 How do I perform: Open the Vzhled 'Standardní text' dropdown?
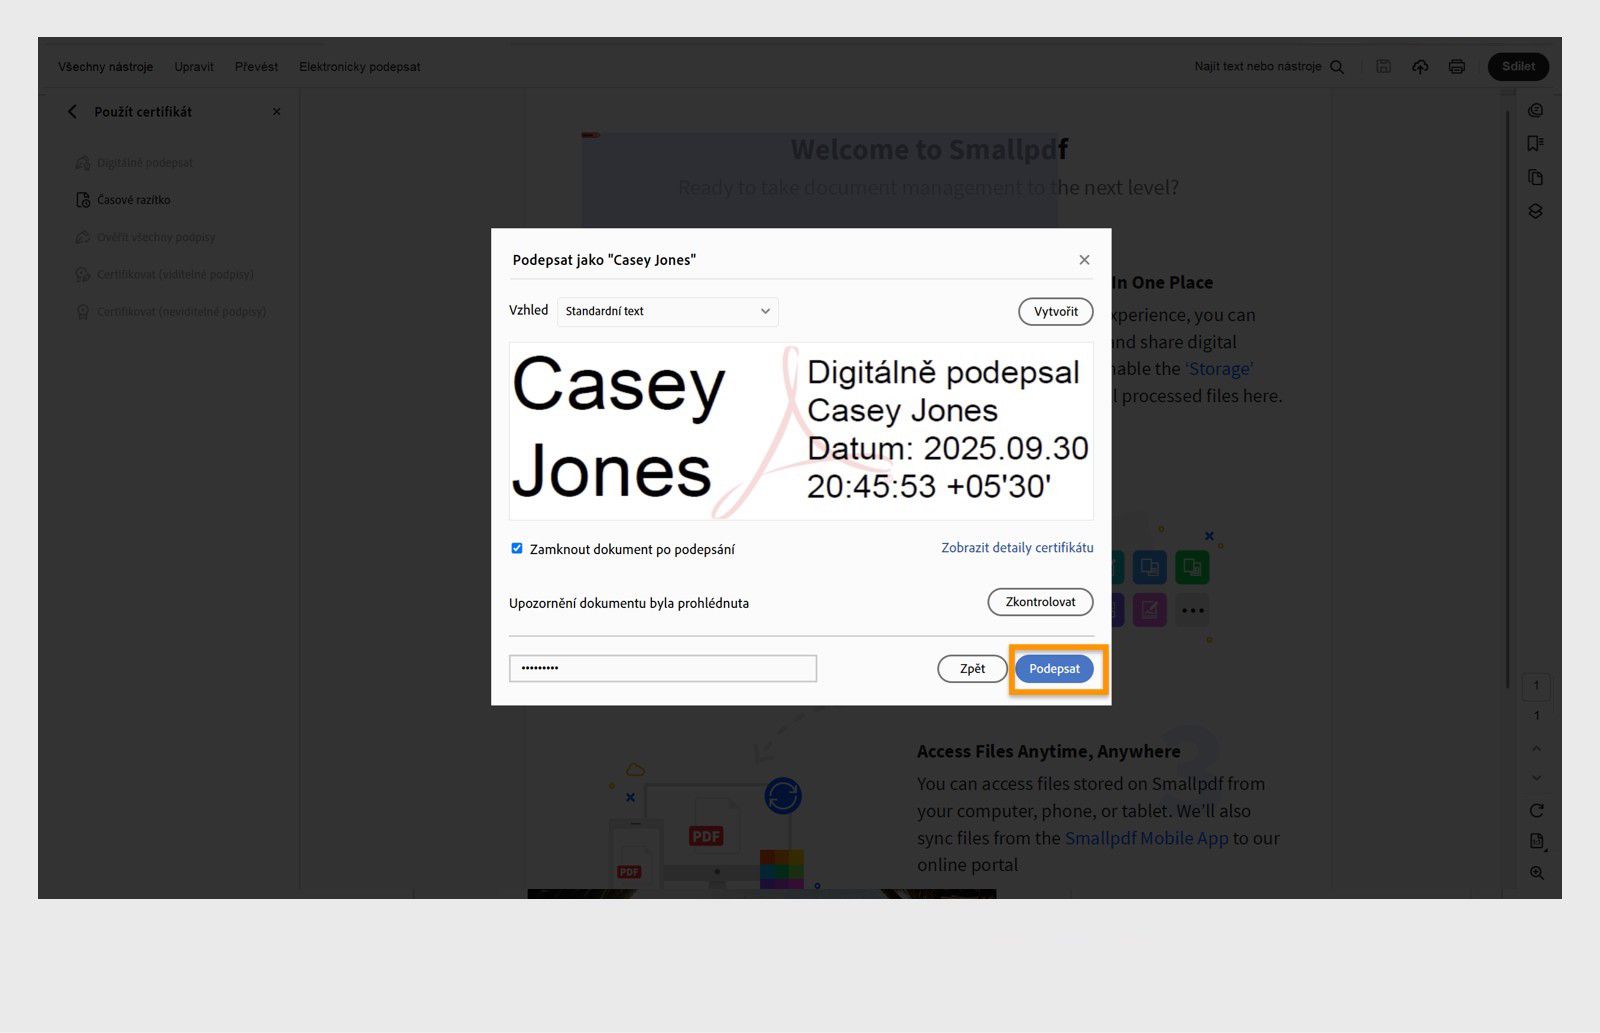[x=667, y=311]
